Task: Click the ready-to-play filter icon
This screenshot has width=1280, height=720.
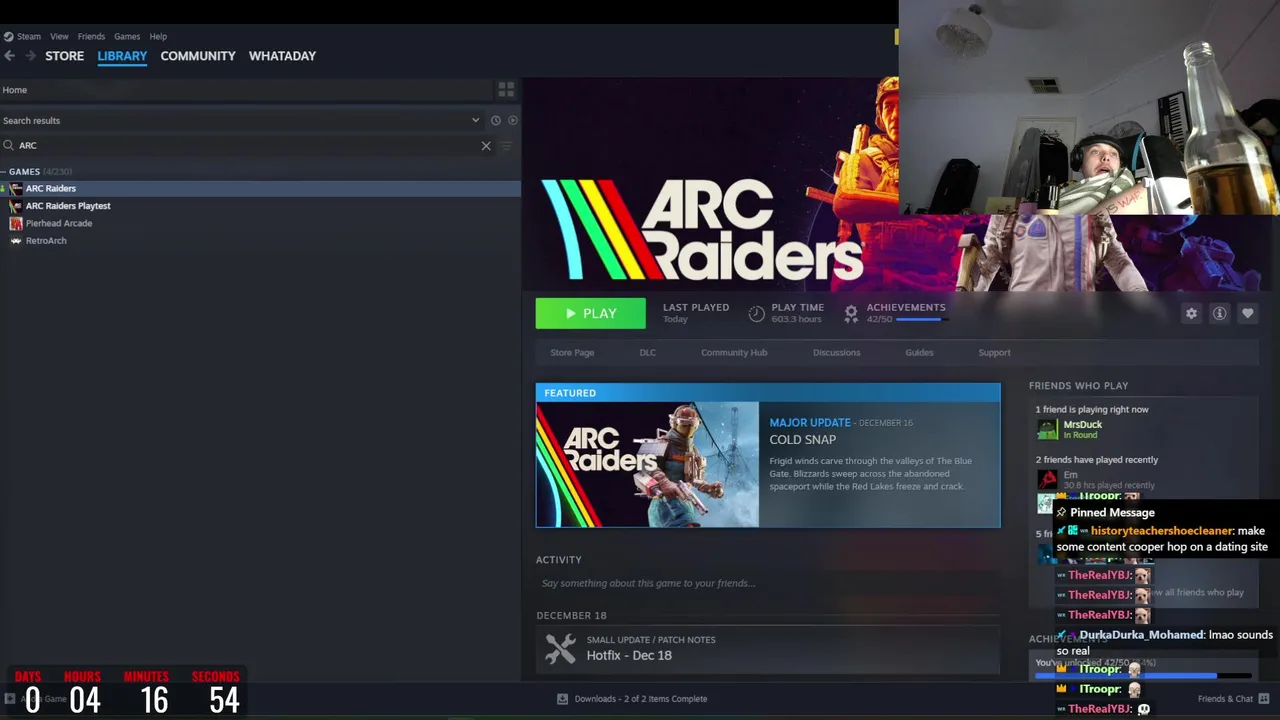Action: pyautogui.click(x=513, y=120)
